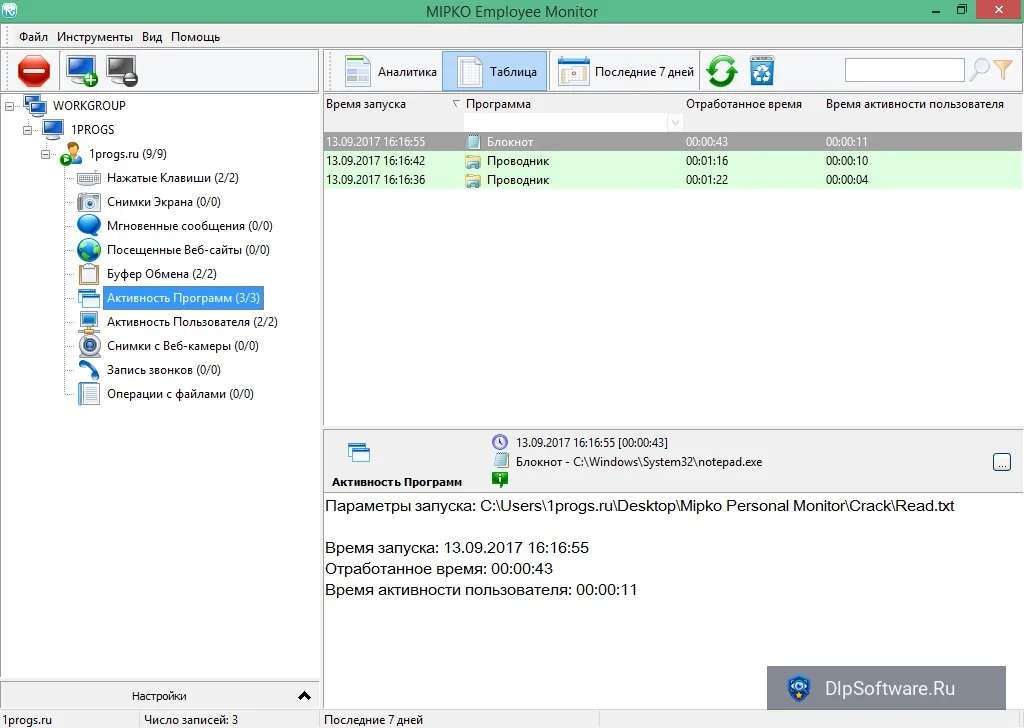
Task: Click the magnifier search icon
Action: 978,69
